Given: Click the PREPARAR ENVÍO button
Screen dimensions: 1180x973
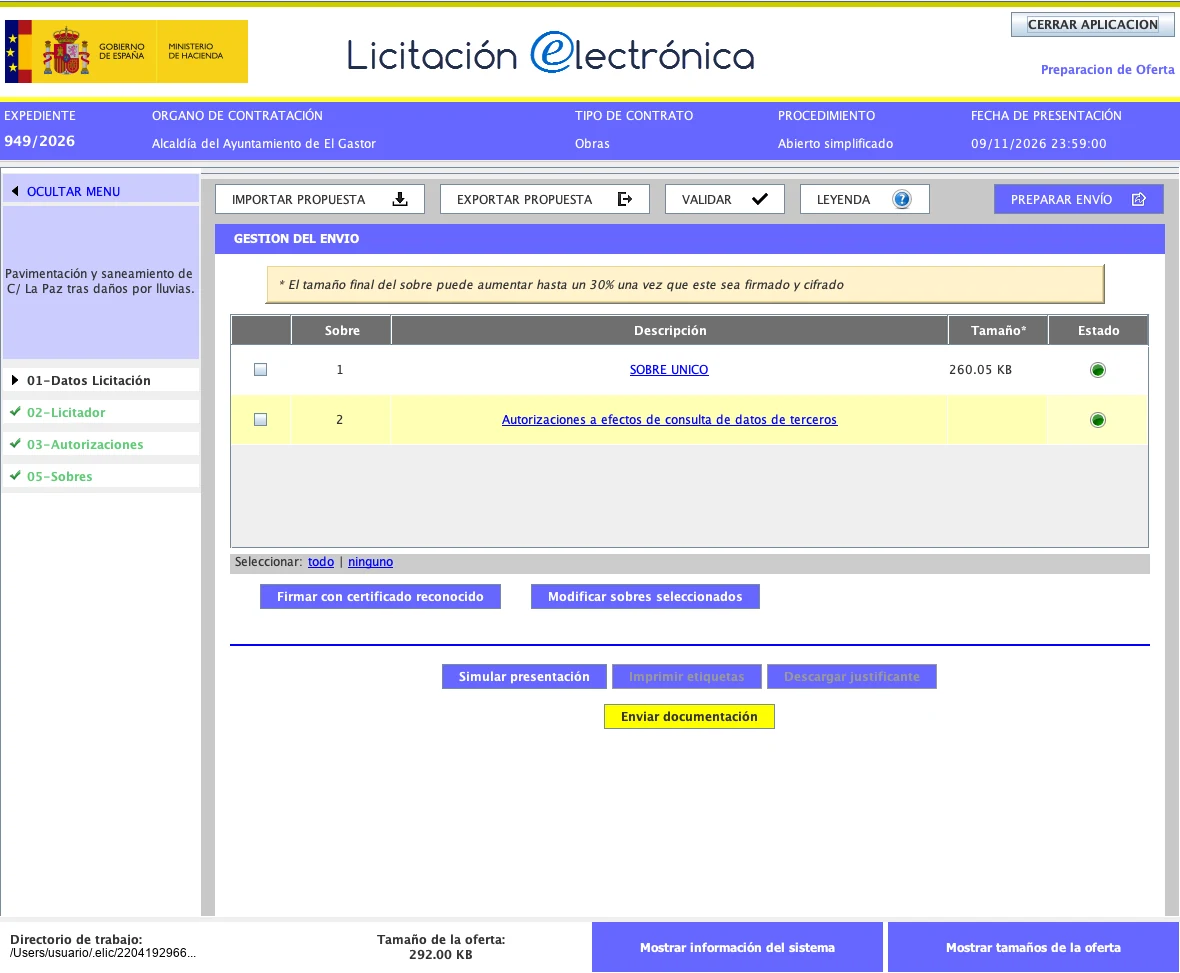Looking at the screenshot, I should (x=1078, y=199).
